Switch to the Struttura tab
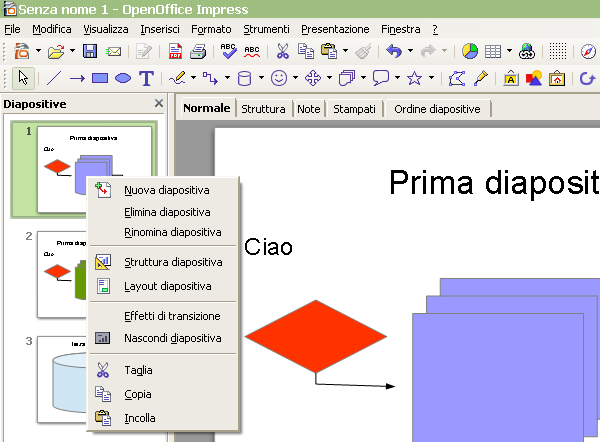The width and height of the screenshot is (600, 442). pos(263,109)
